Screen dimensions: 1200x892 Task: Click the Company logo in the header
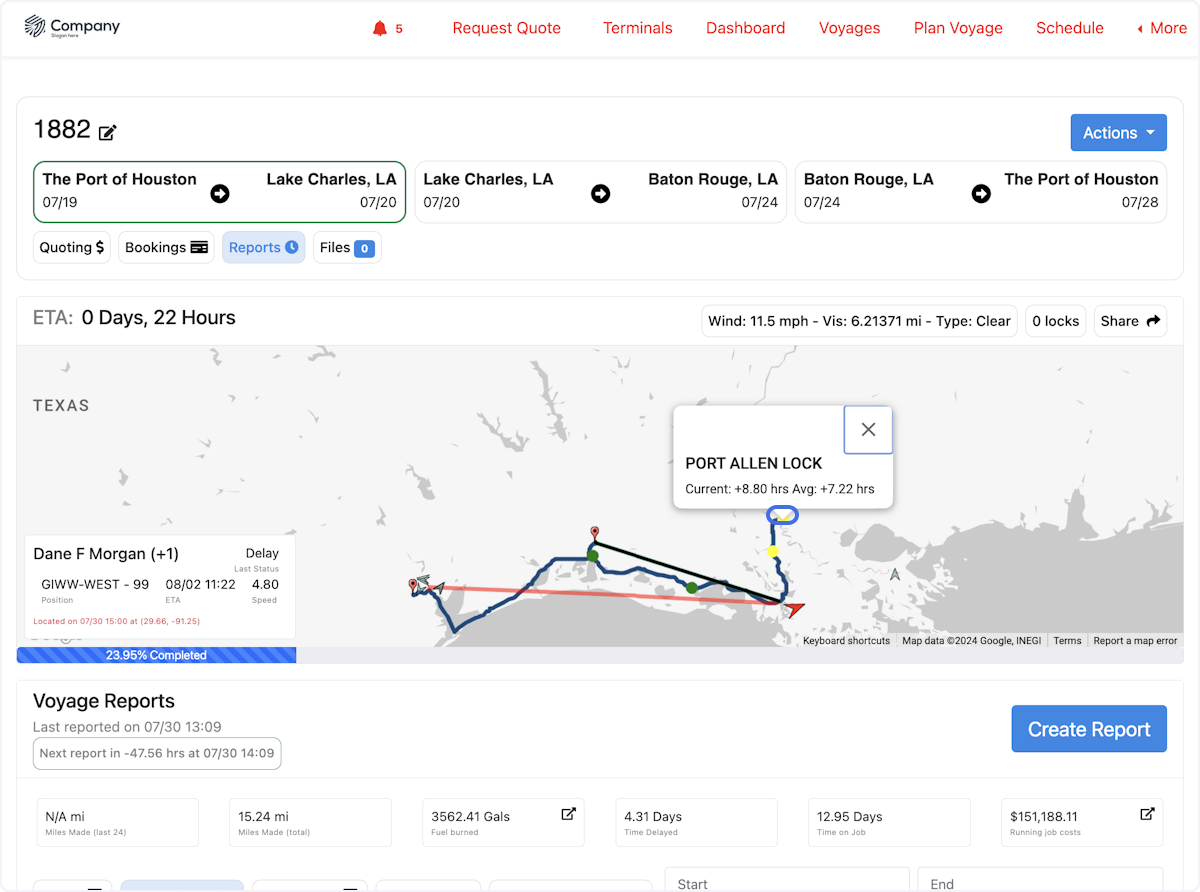point(72,27)
